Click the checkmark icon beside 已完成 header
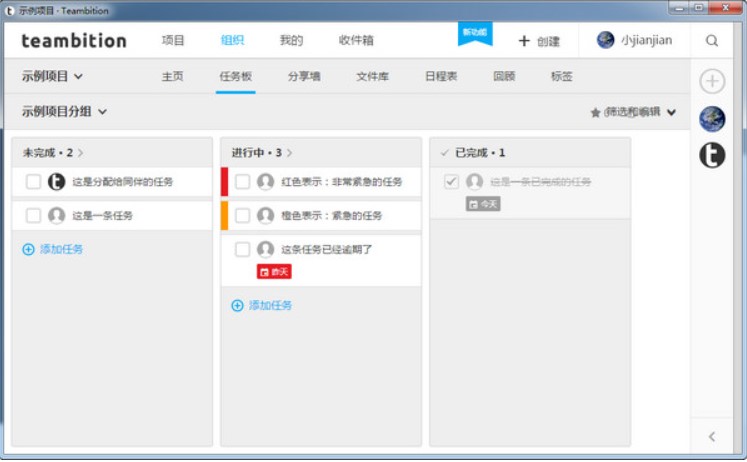The height and width of the screenshot is (462, 747). coord(445,153)
